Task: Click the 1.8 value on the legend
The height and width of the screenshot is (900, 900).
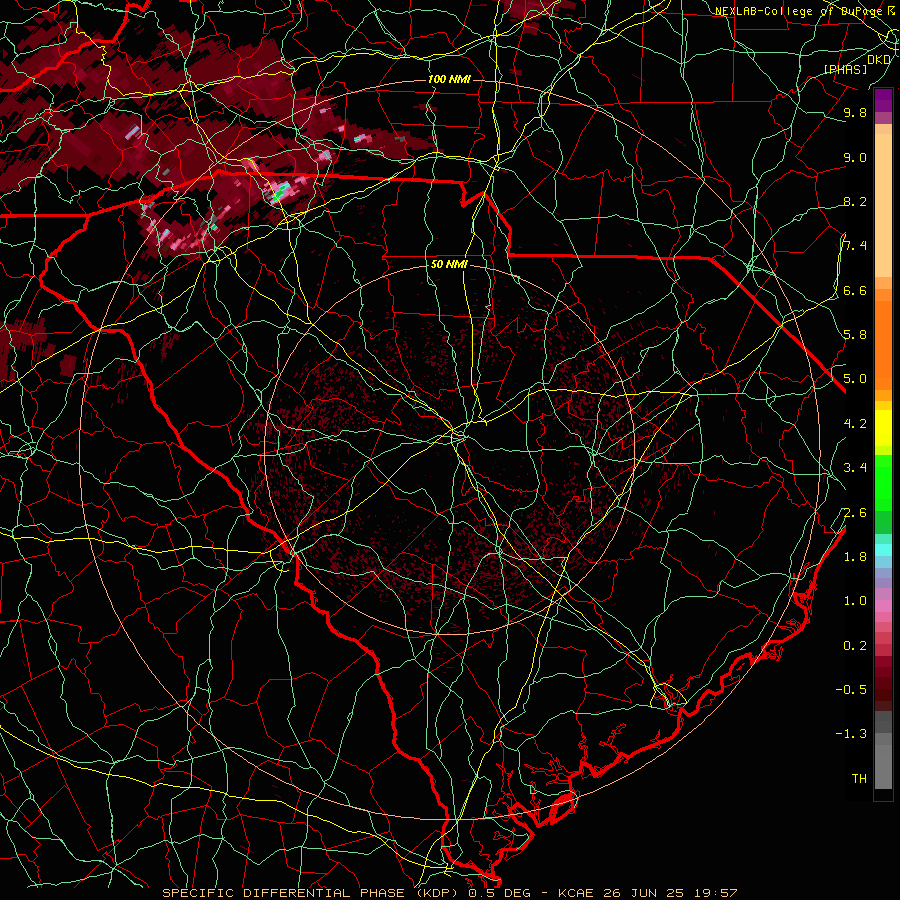Action: pyautogui.click(x=855, y=557)
